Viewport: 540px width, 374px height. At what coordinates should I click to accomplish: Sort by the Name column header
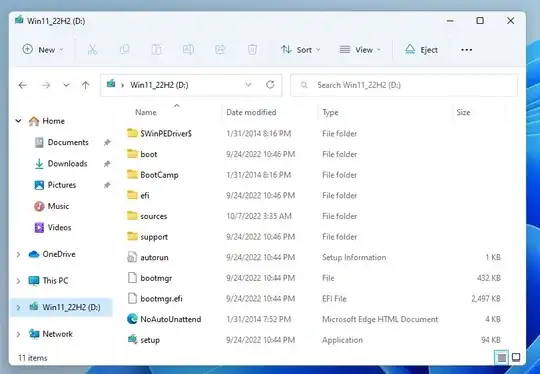pyautogui.click(x=146, y=112)
